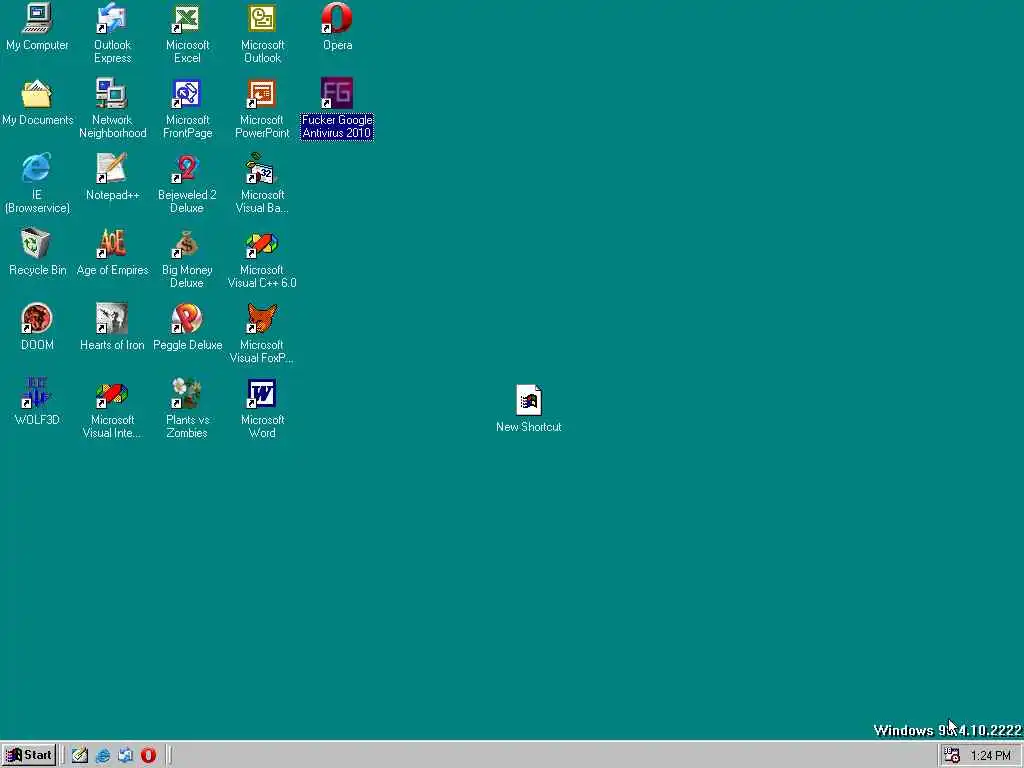Launch Outlook Express from Quick Launch

(125, 756)
